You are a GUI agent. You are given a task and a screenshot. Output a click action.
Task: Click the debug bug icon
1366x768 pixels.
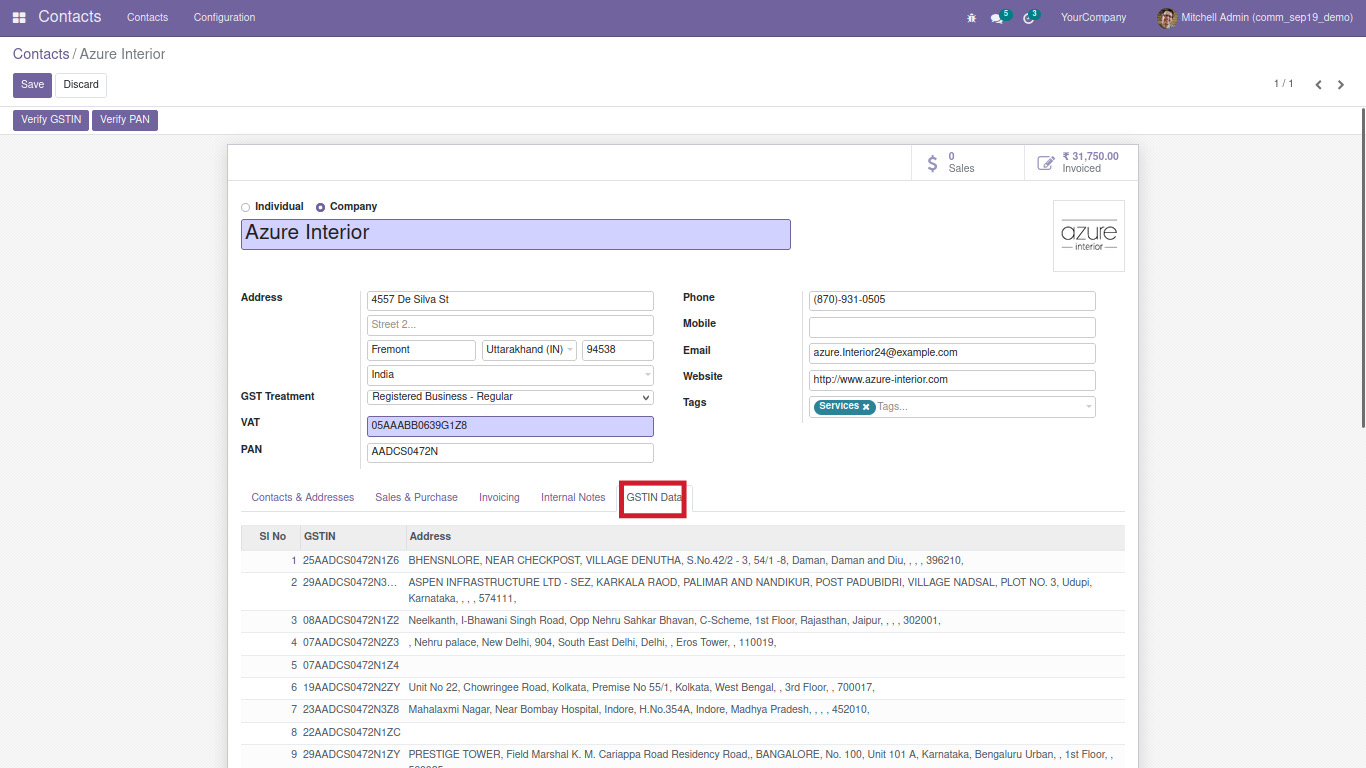(x=971, y=18)
